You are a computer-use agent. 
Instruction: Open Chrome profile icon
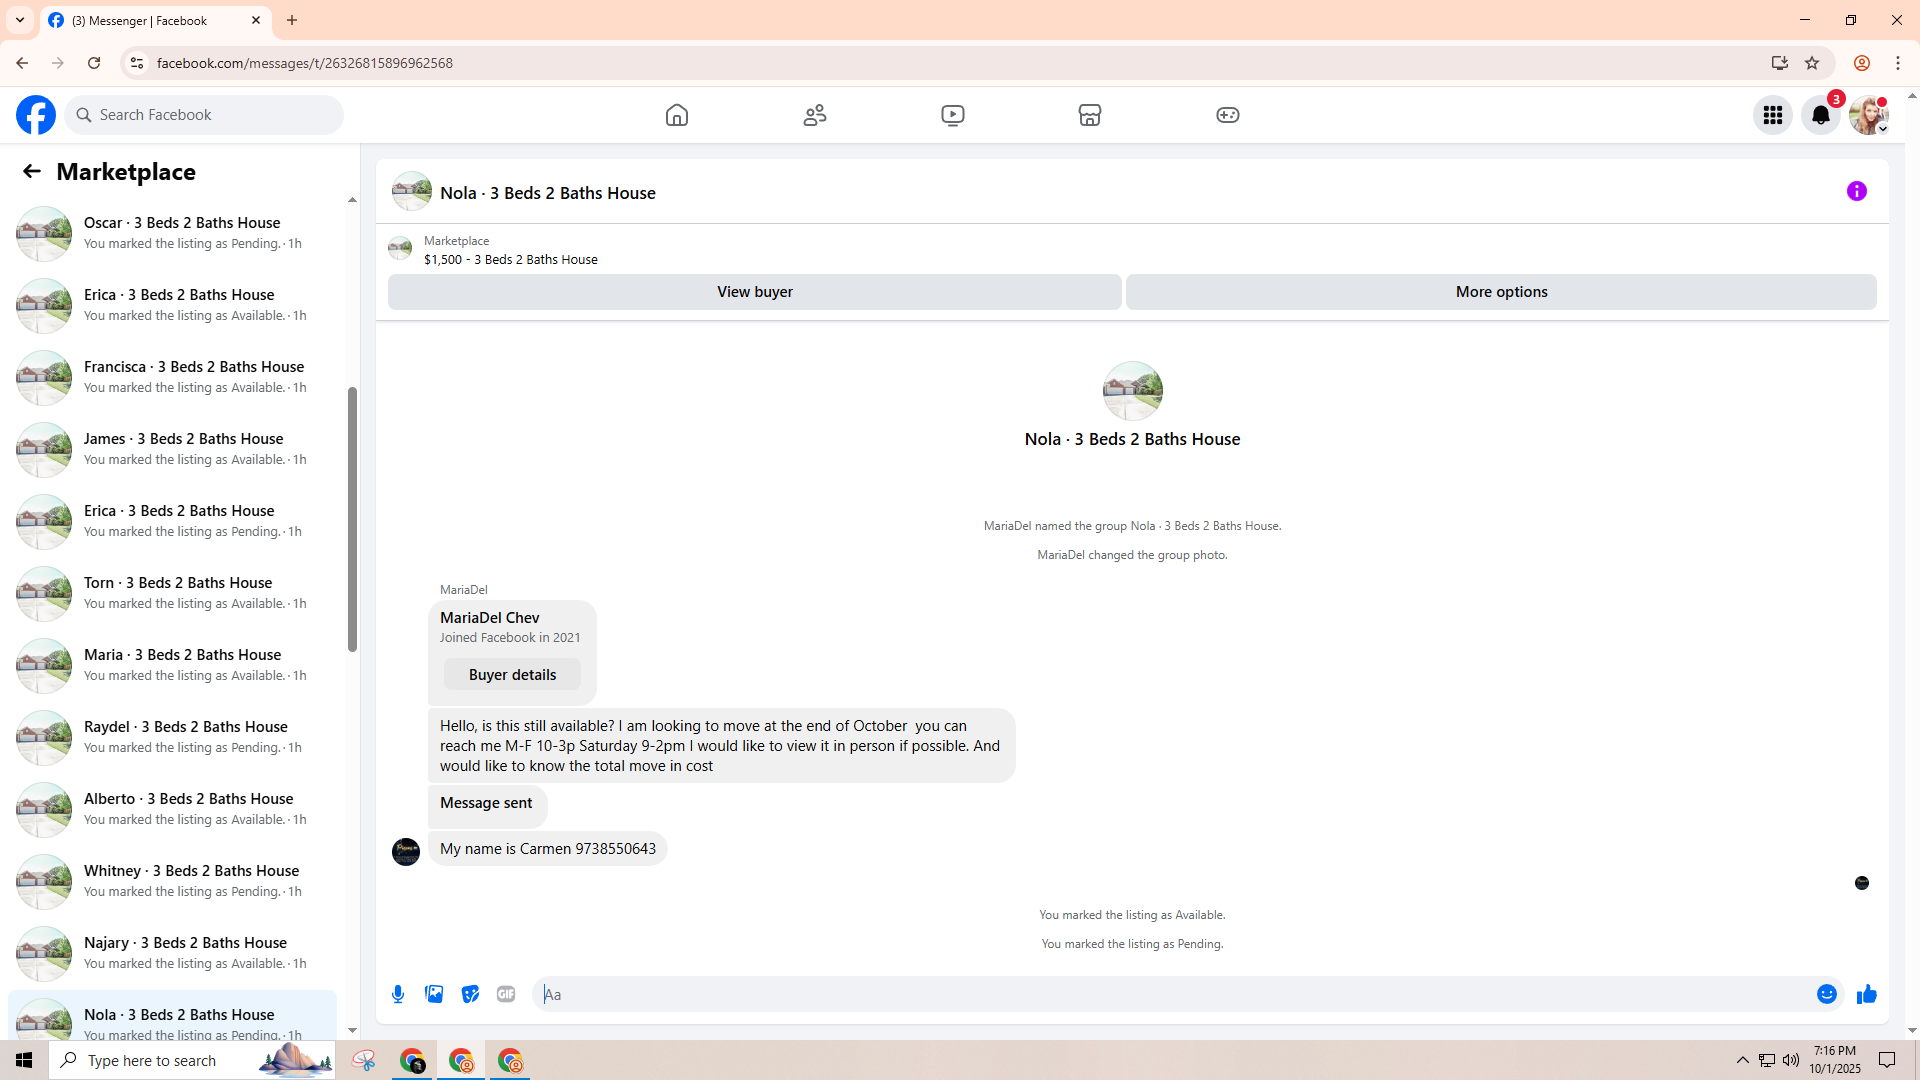[1862, 63]
